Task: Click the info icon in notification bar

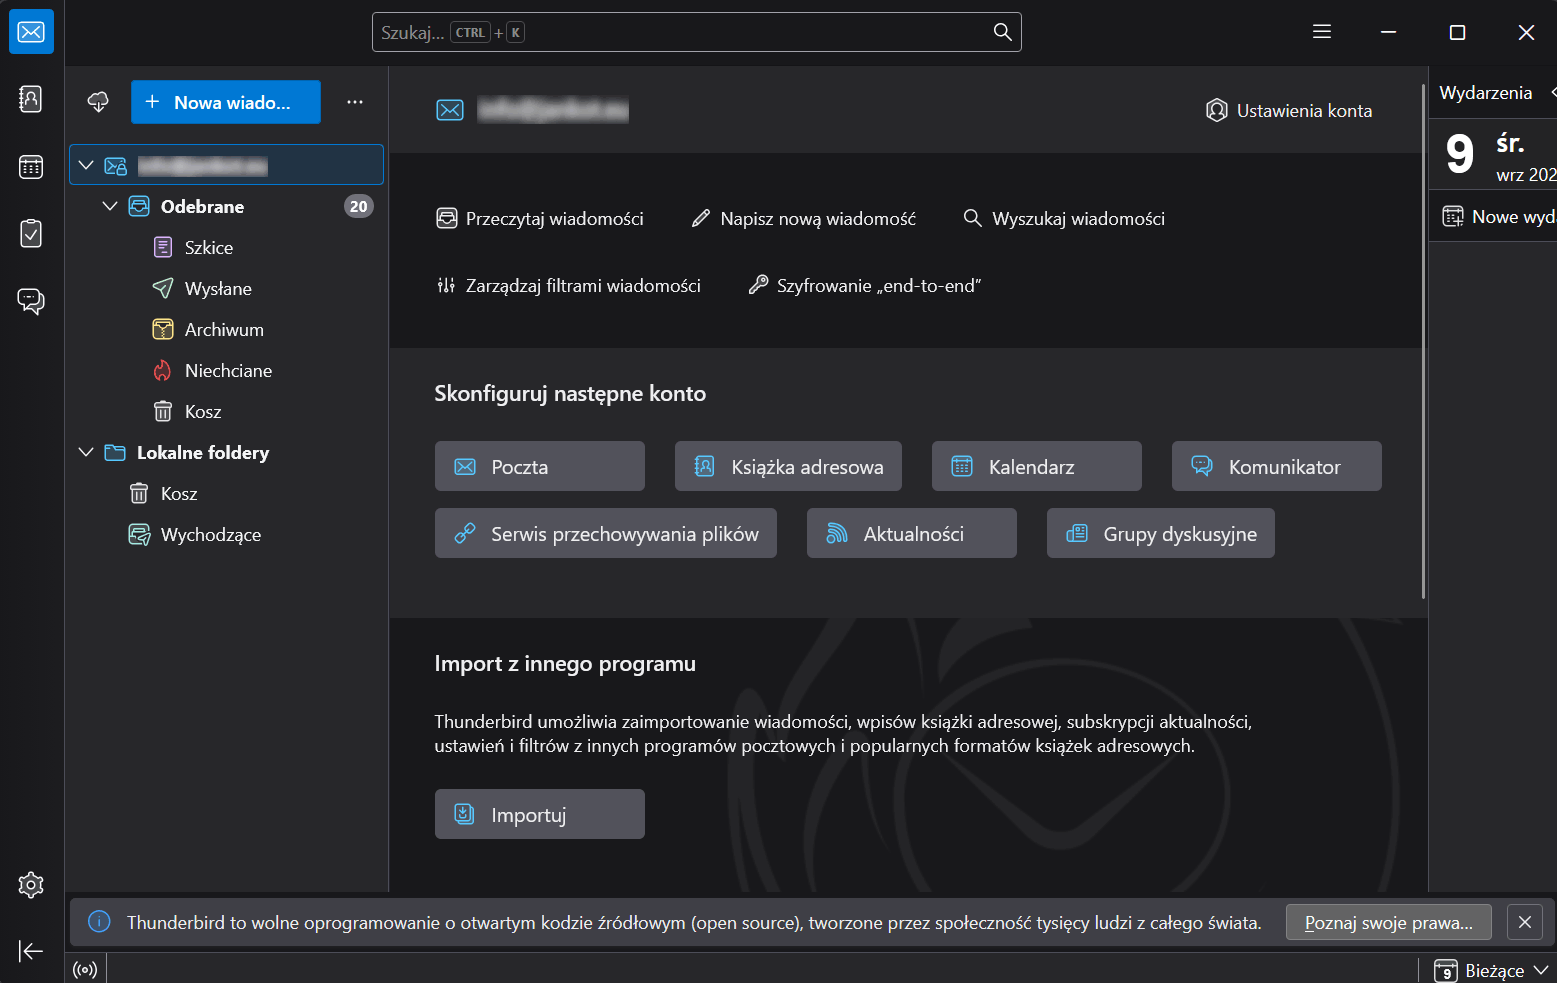Action: 99,922
